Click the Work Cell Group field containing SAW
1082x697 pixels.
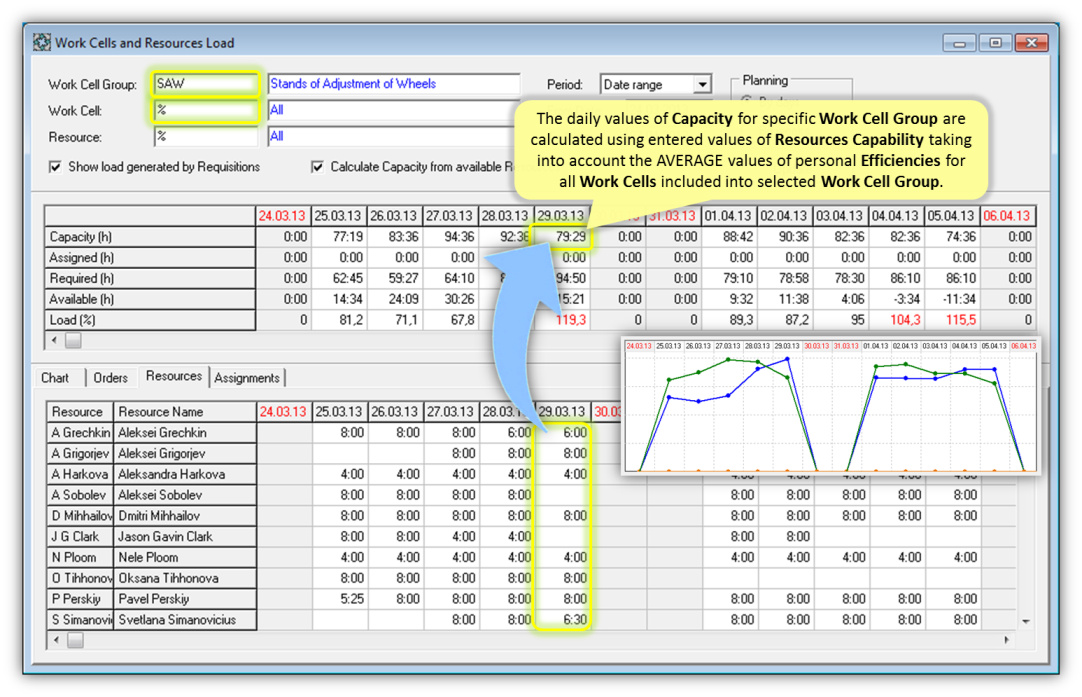pyautogui.click(x=205, y=84)
